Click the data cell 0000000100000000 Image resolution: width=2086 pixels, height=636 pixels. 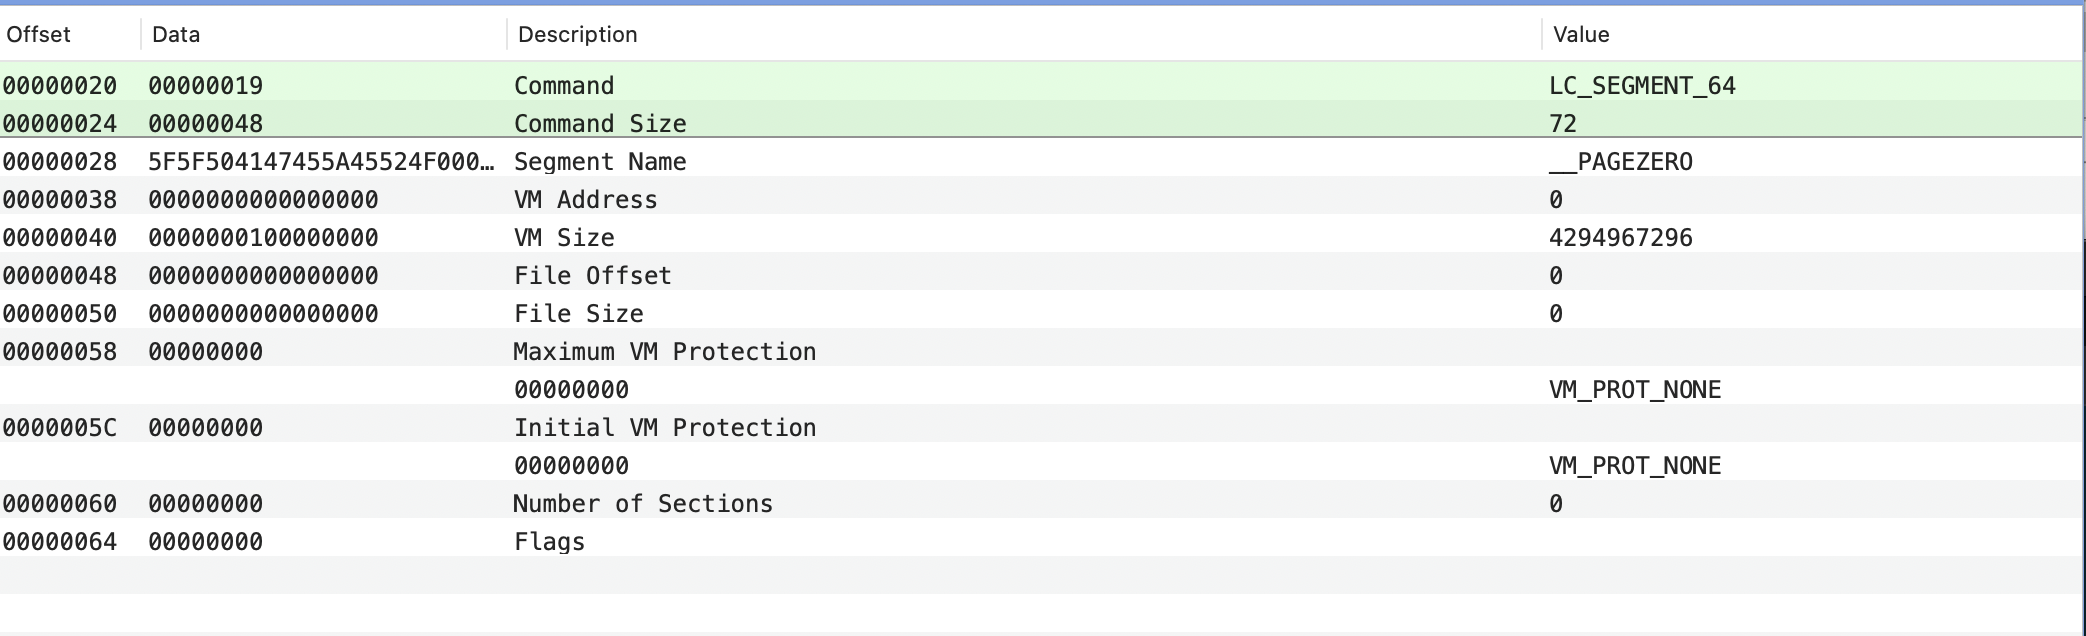[x=263, y=238]
